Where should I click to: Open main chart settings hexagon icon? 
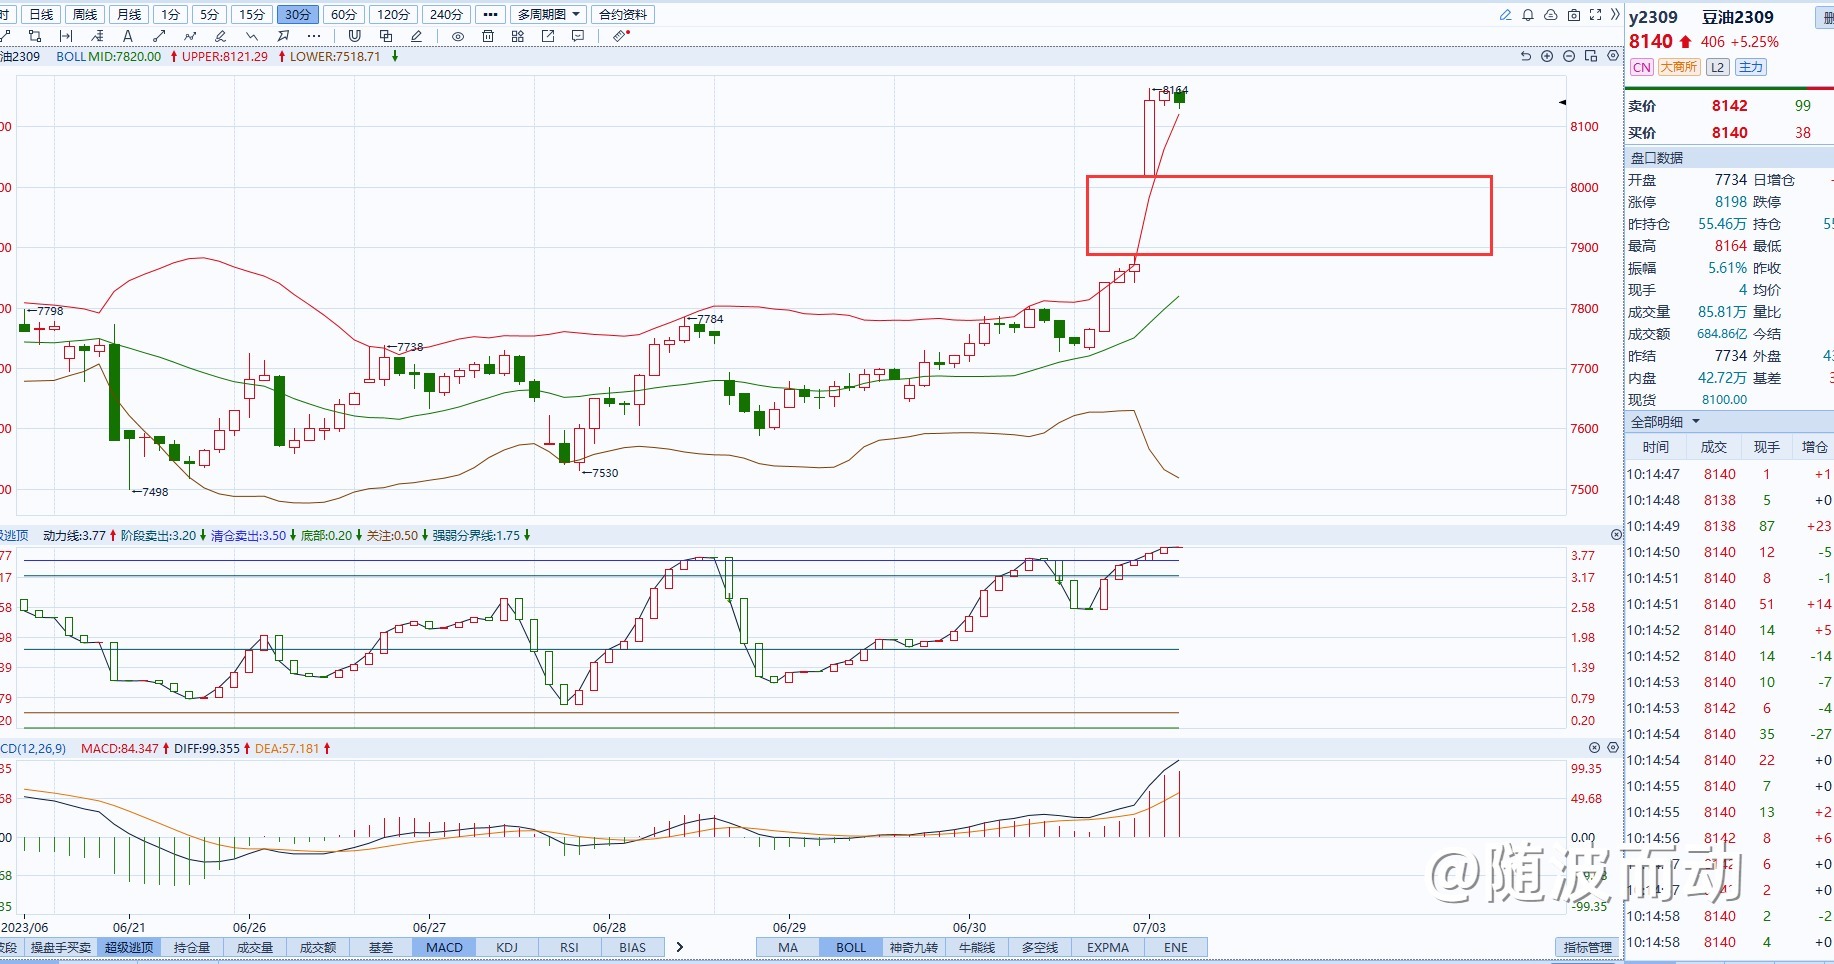pos(1613,56)
